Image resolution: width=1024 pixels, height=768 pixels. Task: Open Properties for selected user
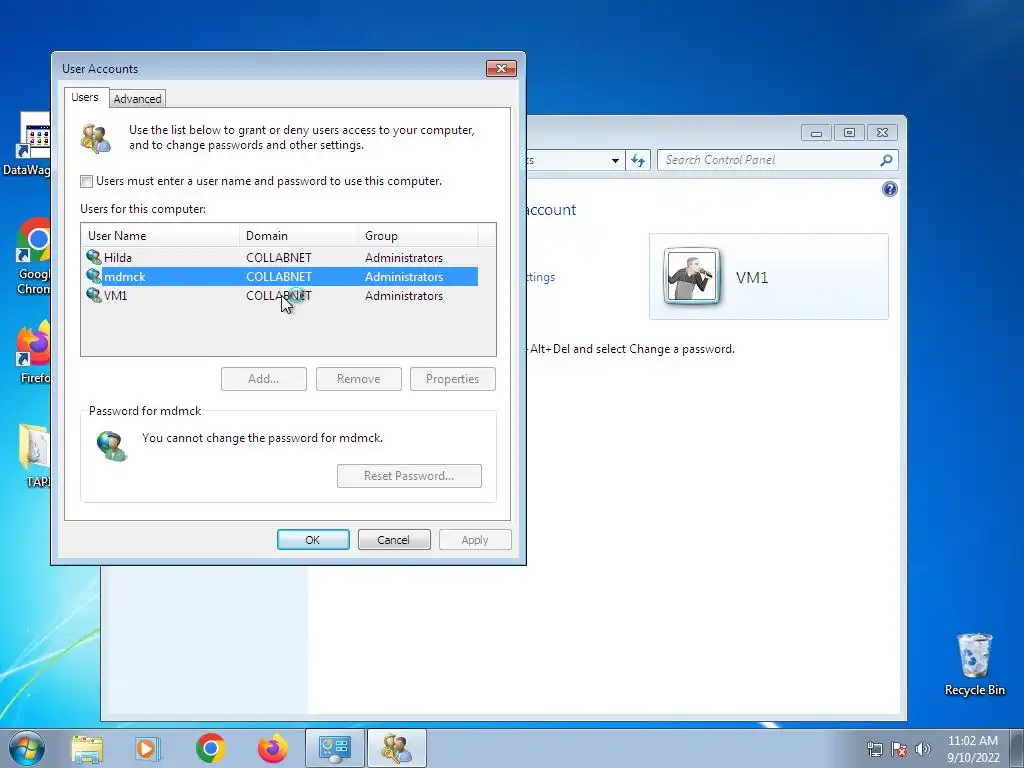453,379
